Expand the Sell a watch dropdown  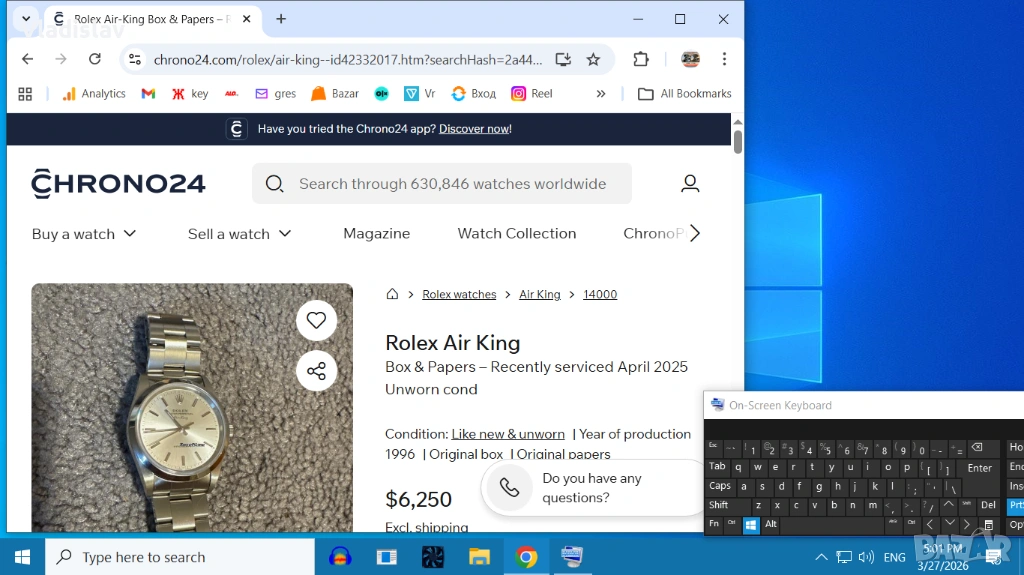(240, 233)
